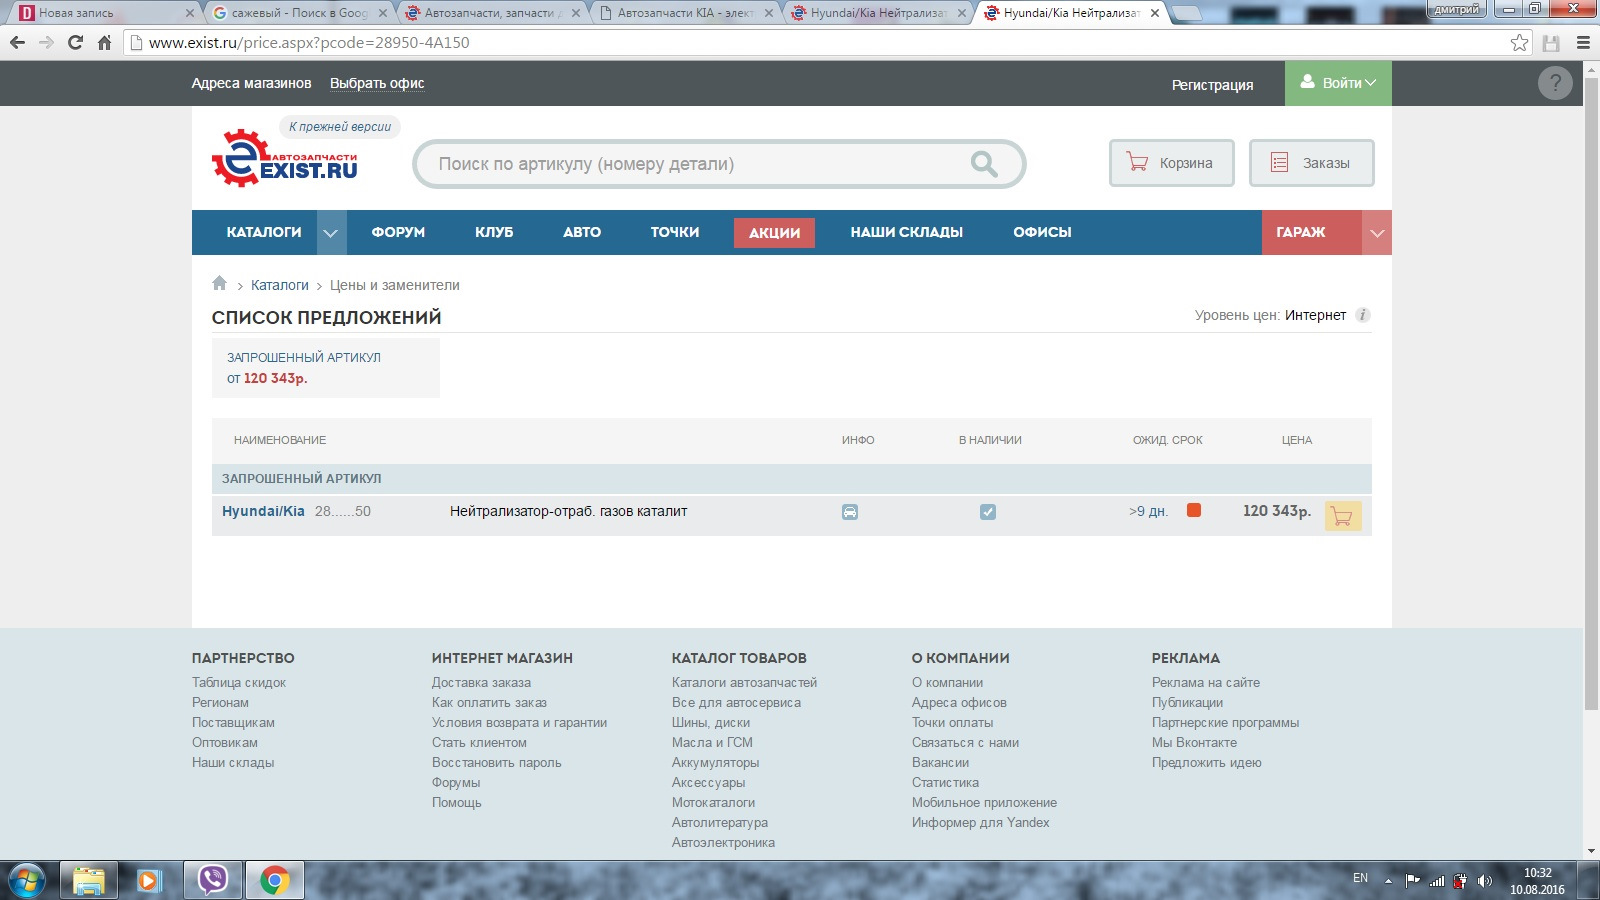
Task: Show hidden system tray icons
Action: coord(1388,881)
